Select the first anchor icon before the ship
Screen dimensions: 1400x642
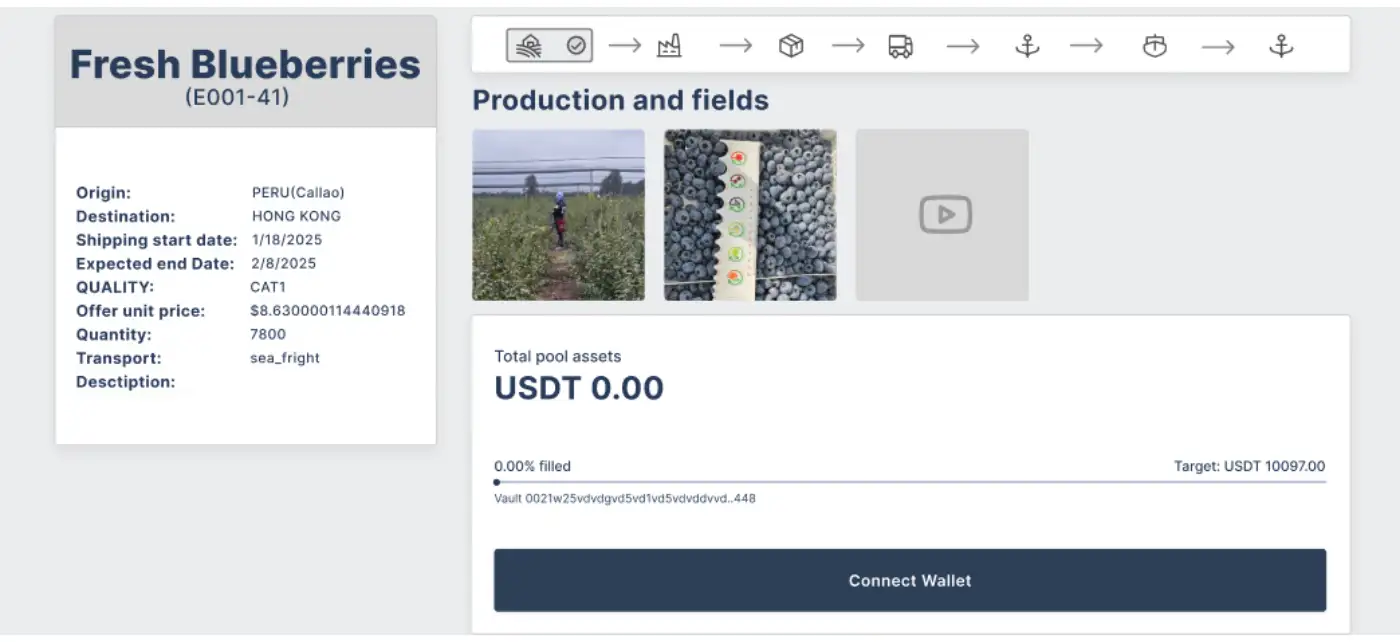tap(1027, 46)
